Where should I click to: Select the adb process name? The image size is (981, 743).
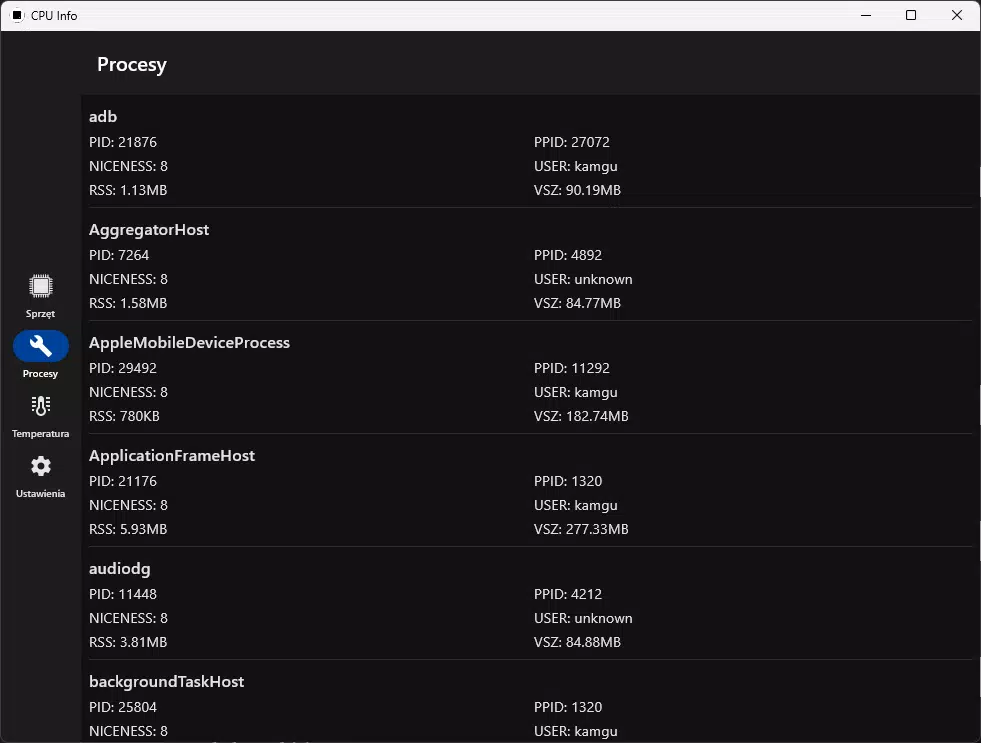[103, 116]
